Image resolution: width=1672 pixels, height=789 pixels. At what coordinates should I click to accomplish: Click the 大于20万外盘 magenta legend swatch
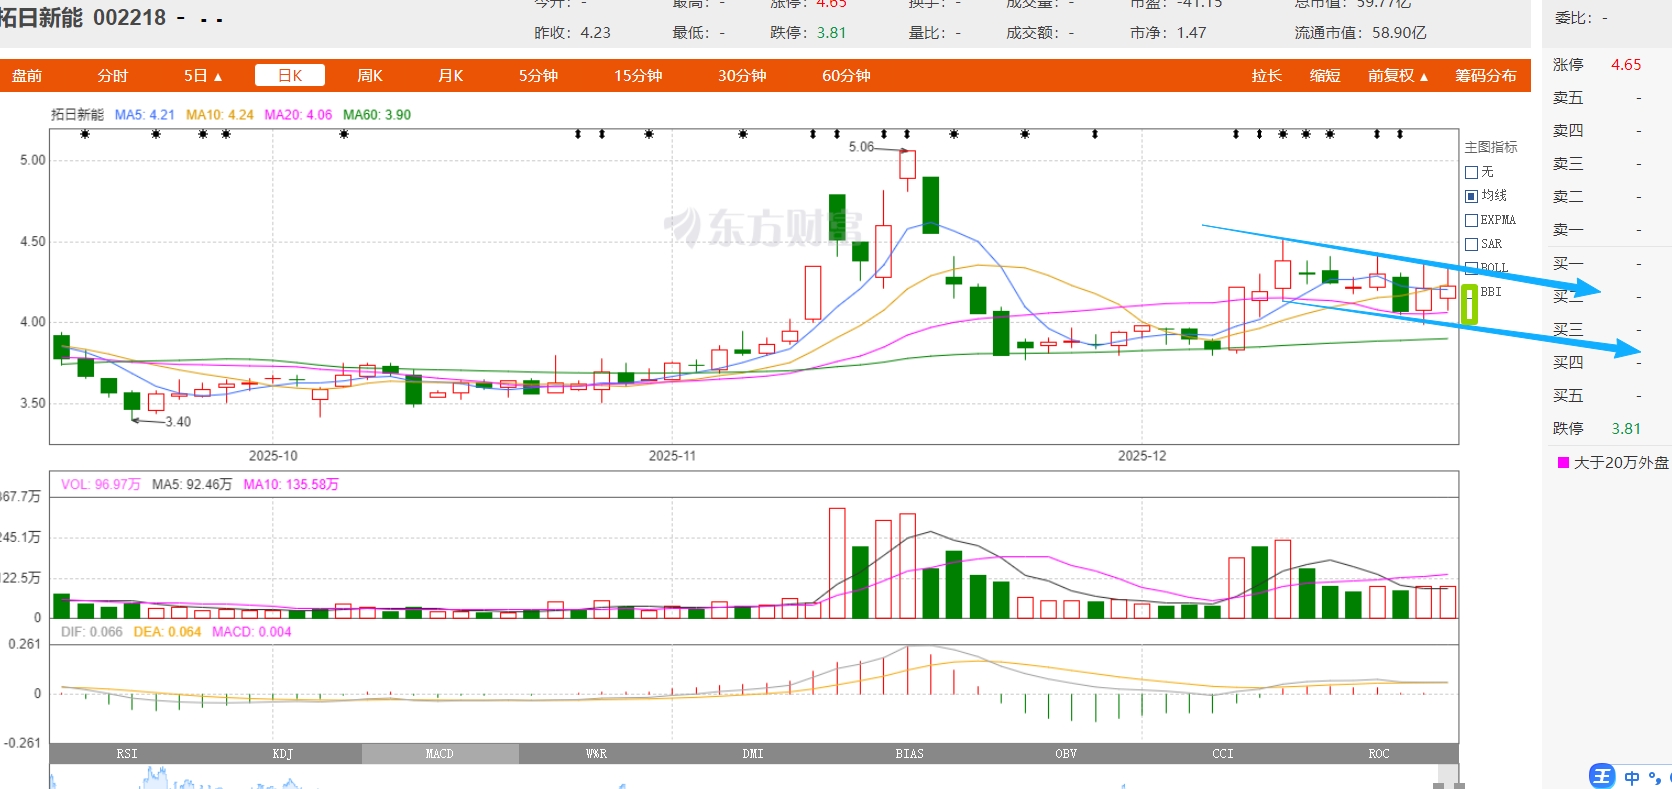click(1563, 463)
